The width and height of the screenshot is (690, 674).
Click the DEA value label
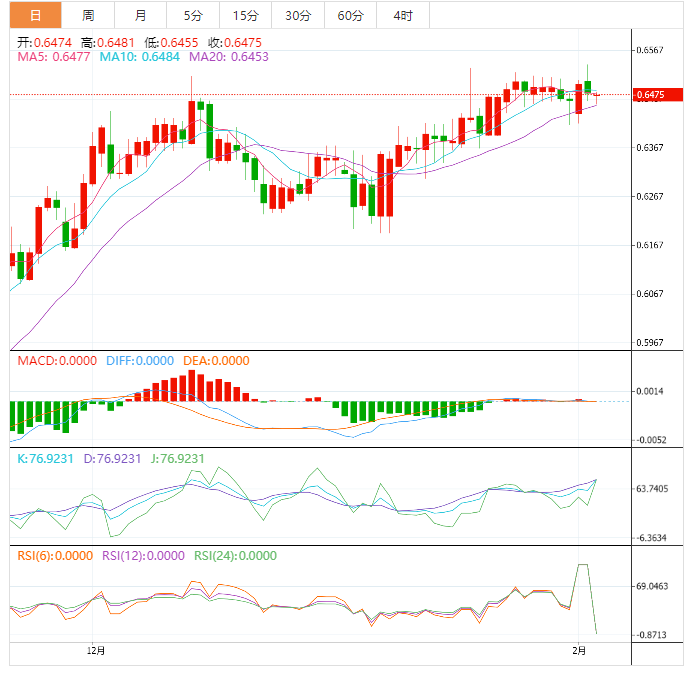(x=215, y=361)
